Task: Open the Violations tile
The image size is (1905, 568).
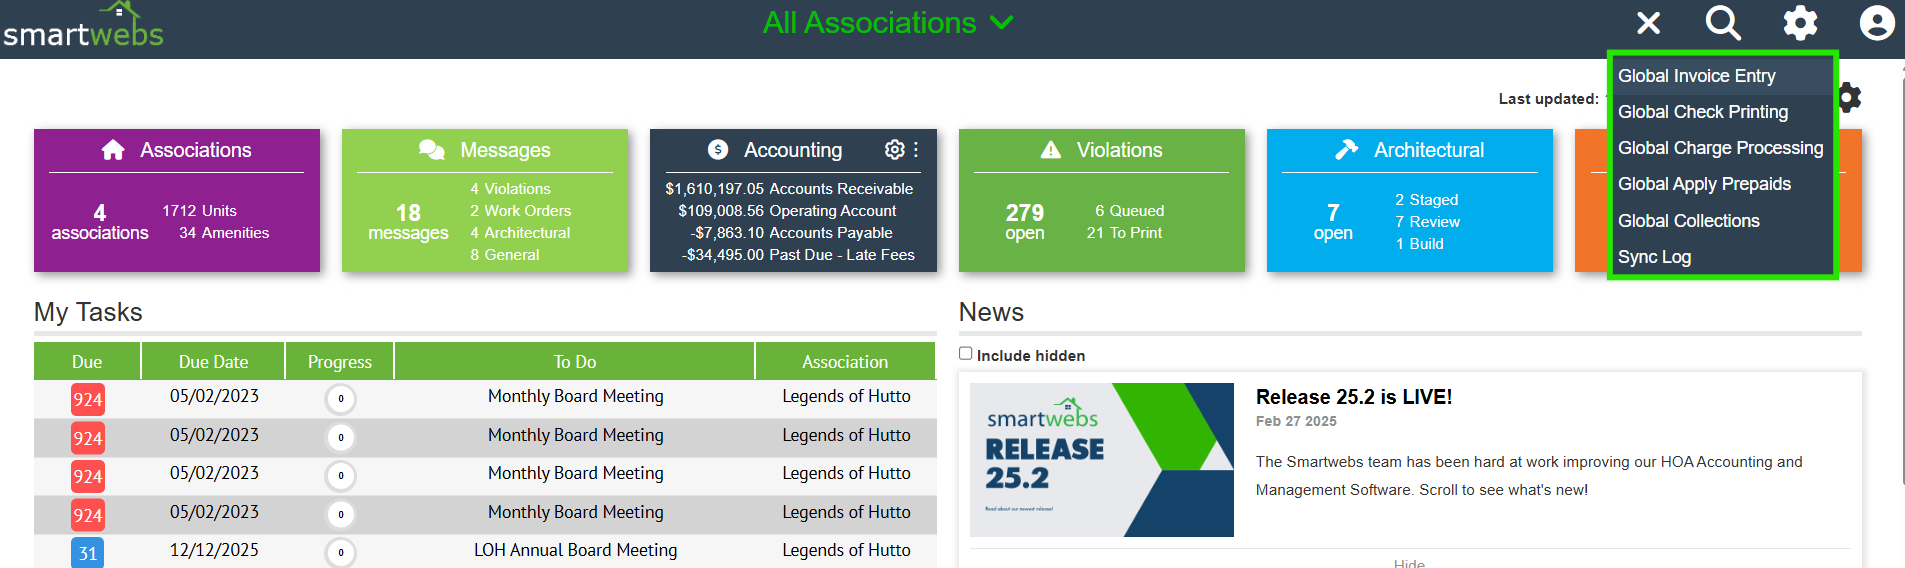Action: pos(1101,200)
